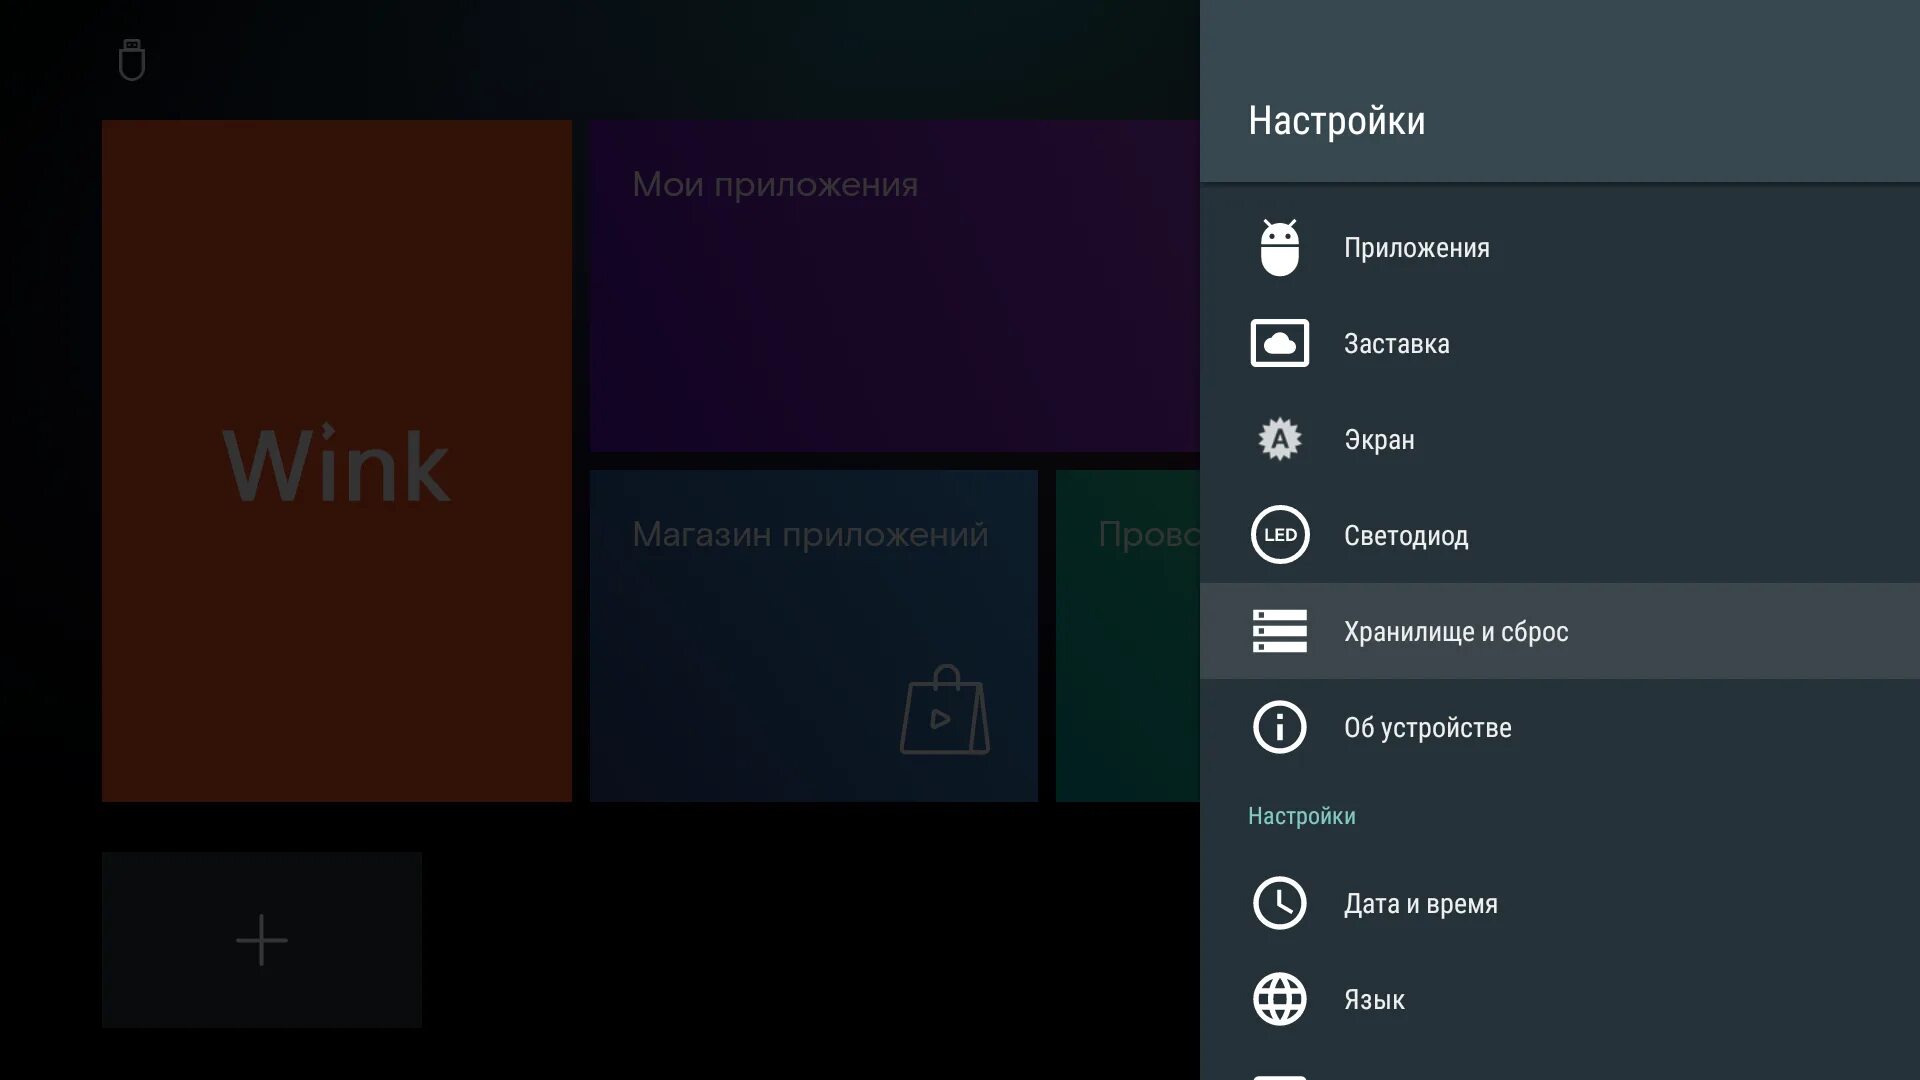Open Приложения settings entry
The width and height of the screenshot is (1920, 1080).
tap(1416, 248)
